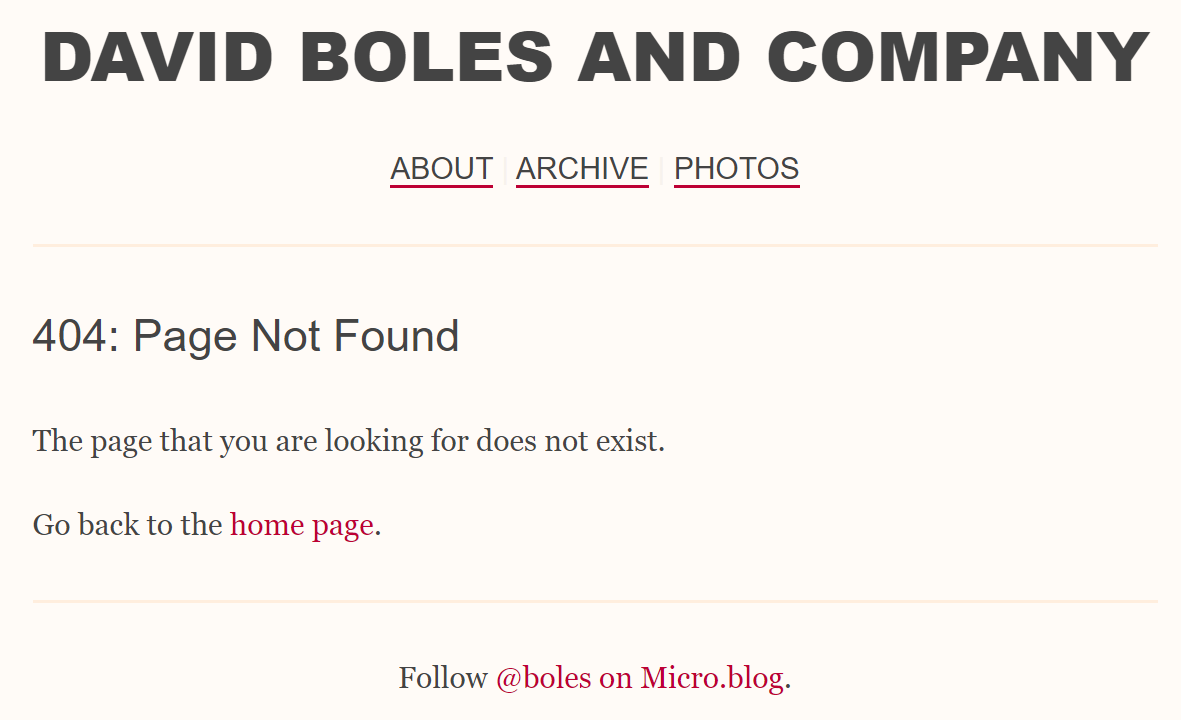Follow the "@boles on Micro.blog" link

[x=639, y=678]
